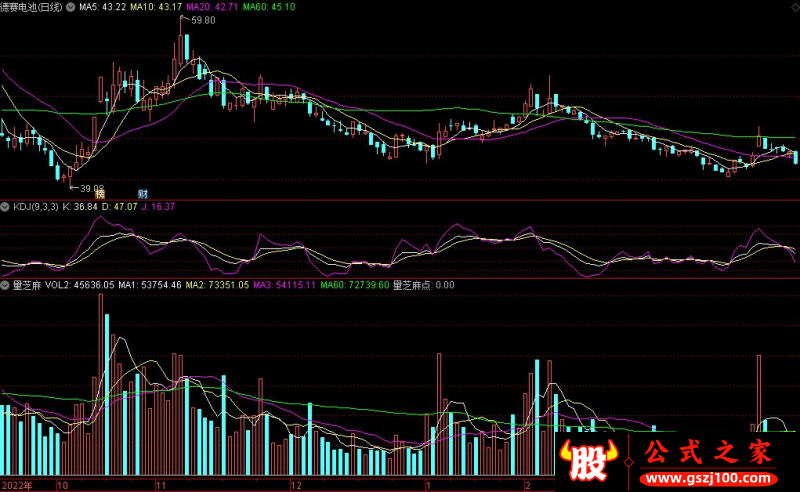Image resolution: width=800 pixels, height=492 pixels.
Task: Select the 德赛电池(日线) chart title
Action: (31, 7)
